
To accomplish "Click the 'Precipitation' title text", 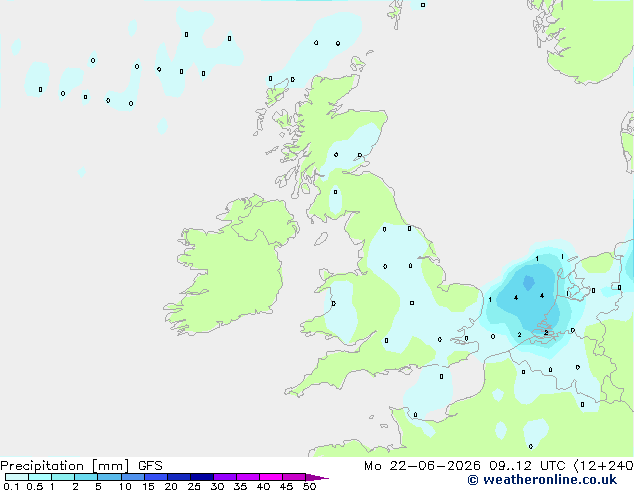I will 42,466.
